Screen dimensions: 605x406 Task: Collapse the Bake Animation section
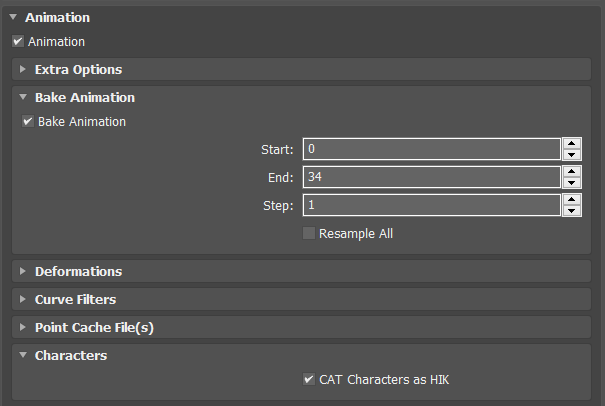[23, 98]
